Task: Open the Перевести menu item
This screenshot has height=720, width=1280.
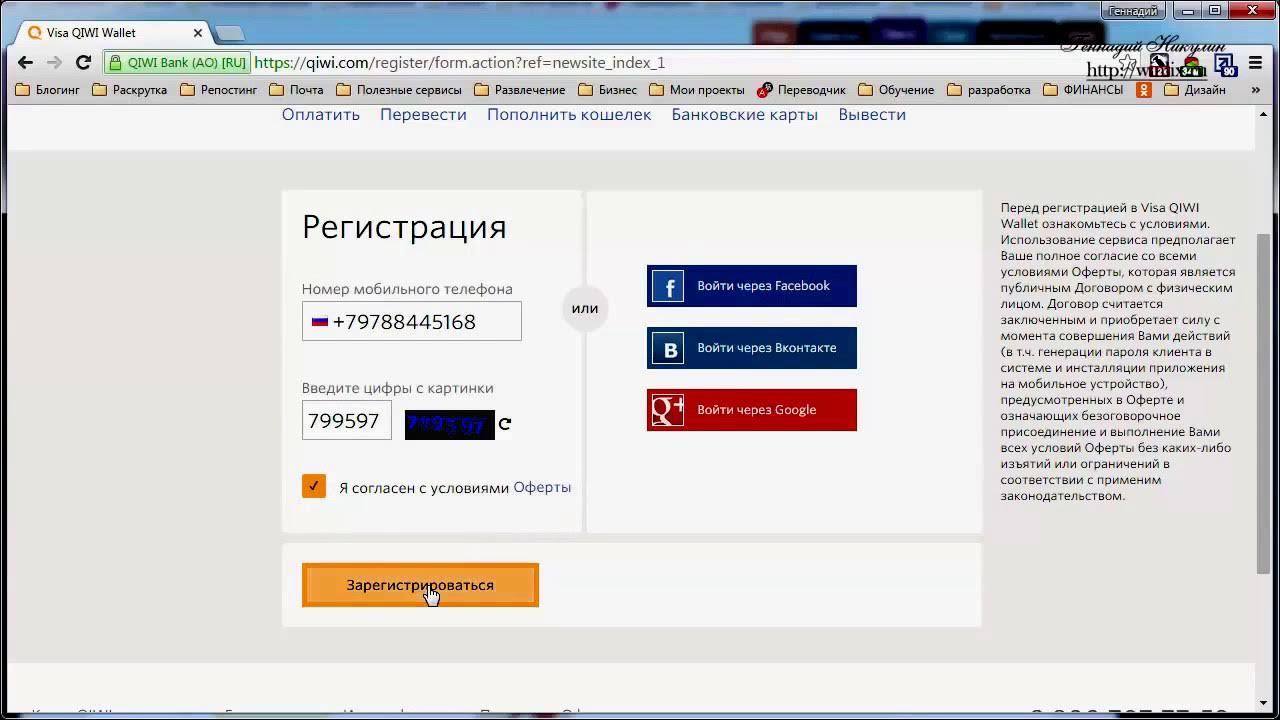Action: [x=423, y=114]
